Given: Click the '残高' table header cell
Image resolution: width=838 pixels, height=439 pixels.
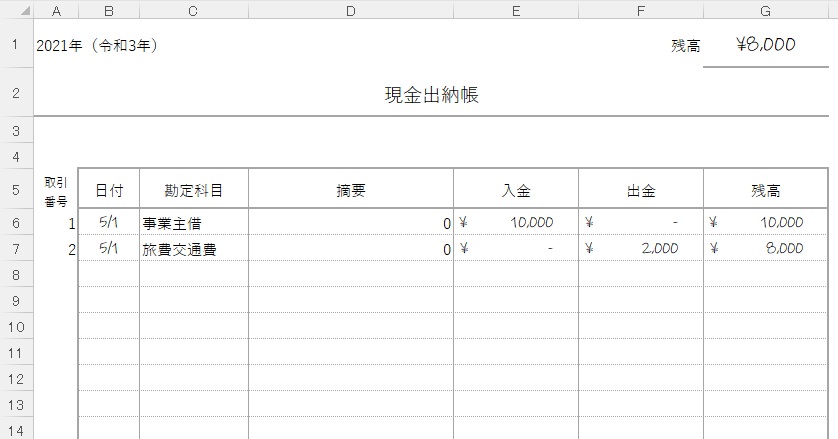Looking at the screenshot, I should click(x=766, y=190).
